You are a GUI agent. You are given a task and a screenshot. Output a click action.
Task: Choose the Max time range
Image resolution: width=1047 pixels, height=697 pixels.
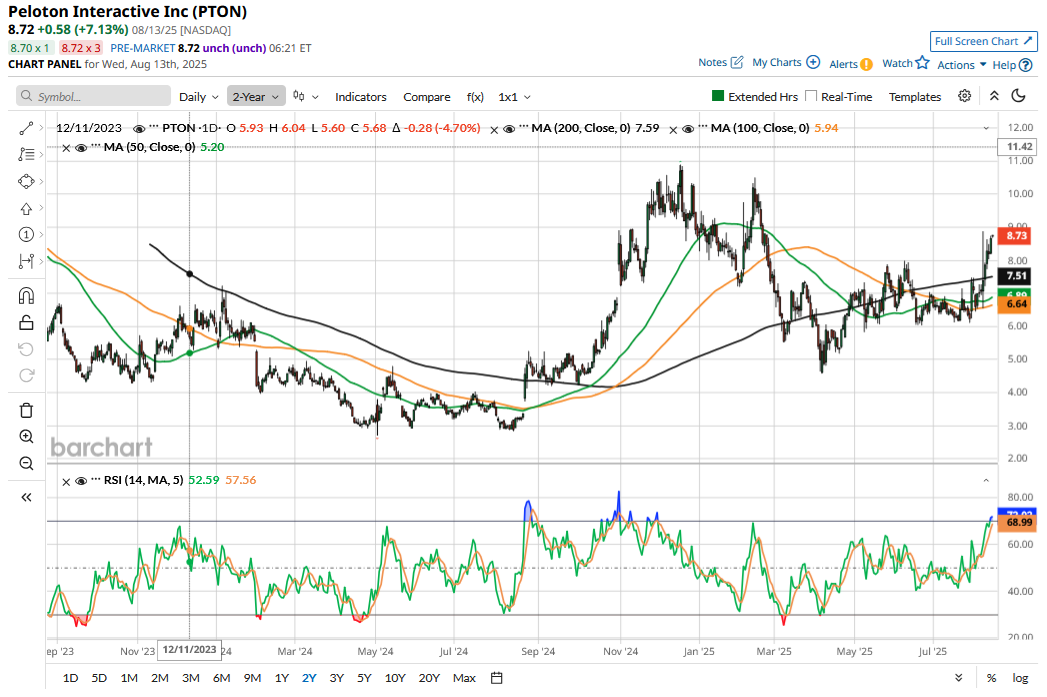click(x=464, y=678)
